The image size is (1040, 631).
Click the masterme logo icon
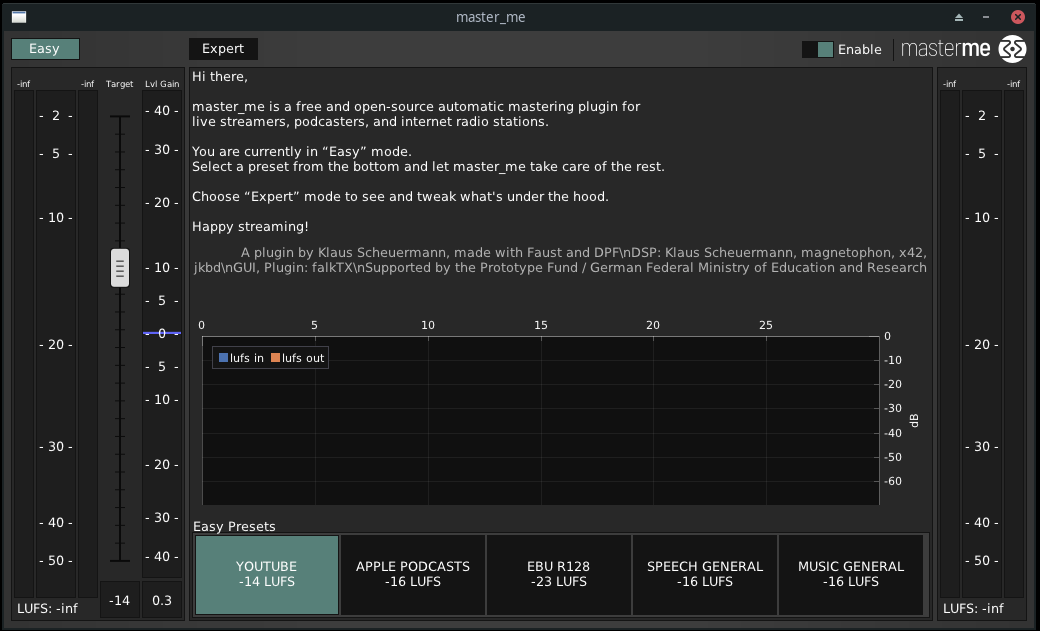pyautogui.click(x=1012, y=49)
